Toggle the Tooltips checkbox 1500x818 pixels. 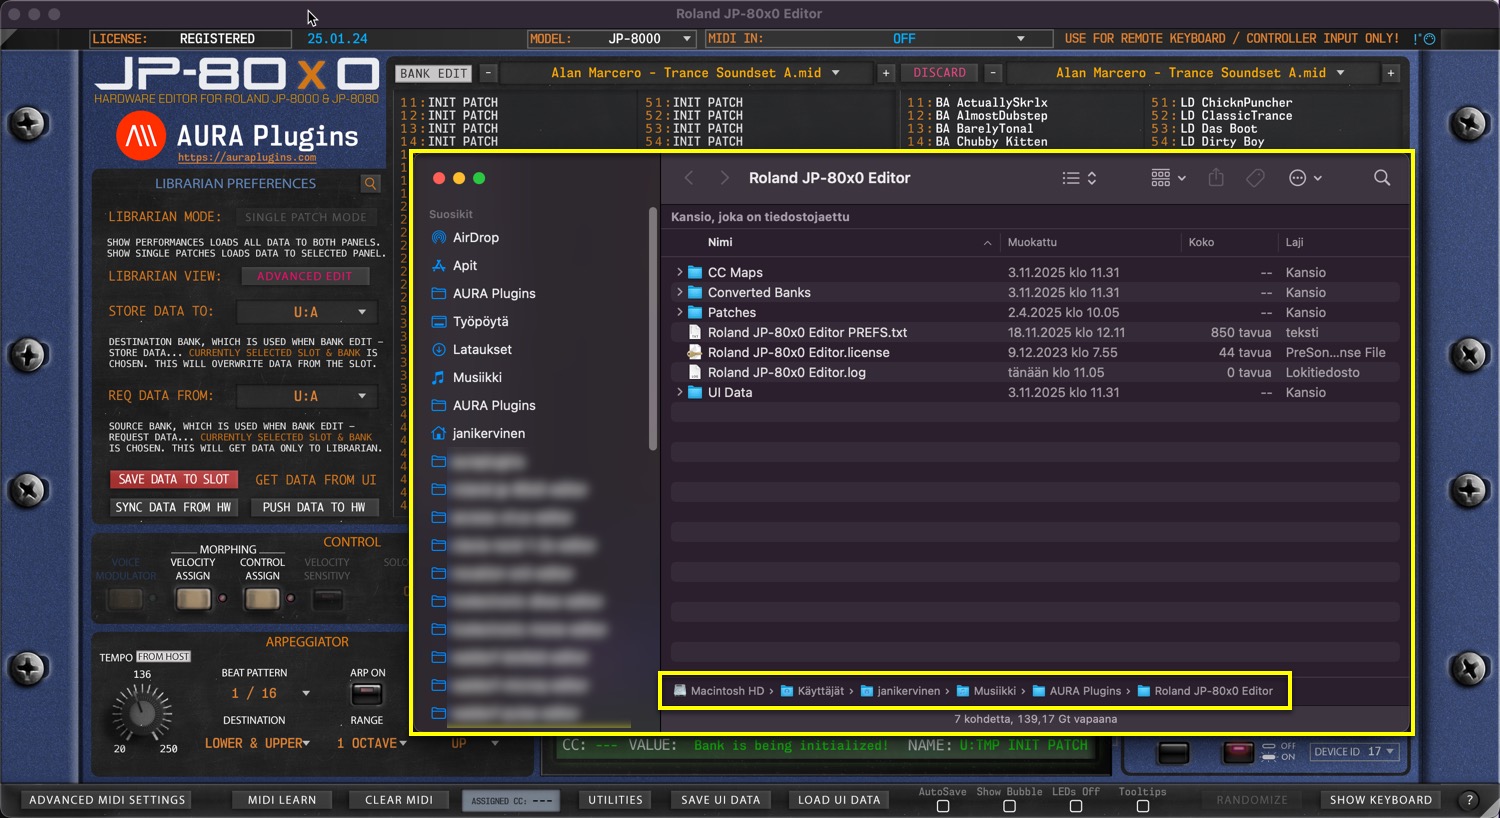click(1142, 806)
